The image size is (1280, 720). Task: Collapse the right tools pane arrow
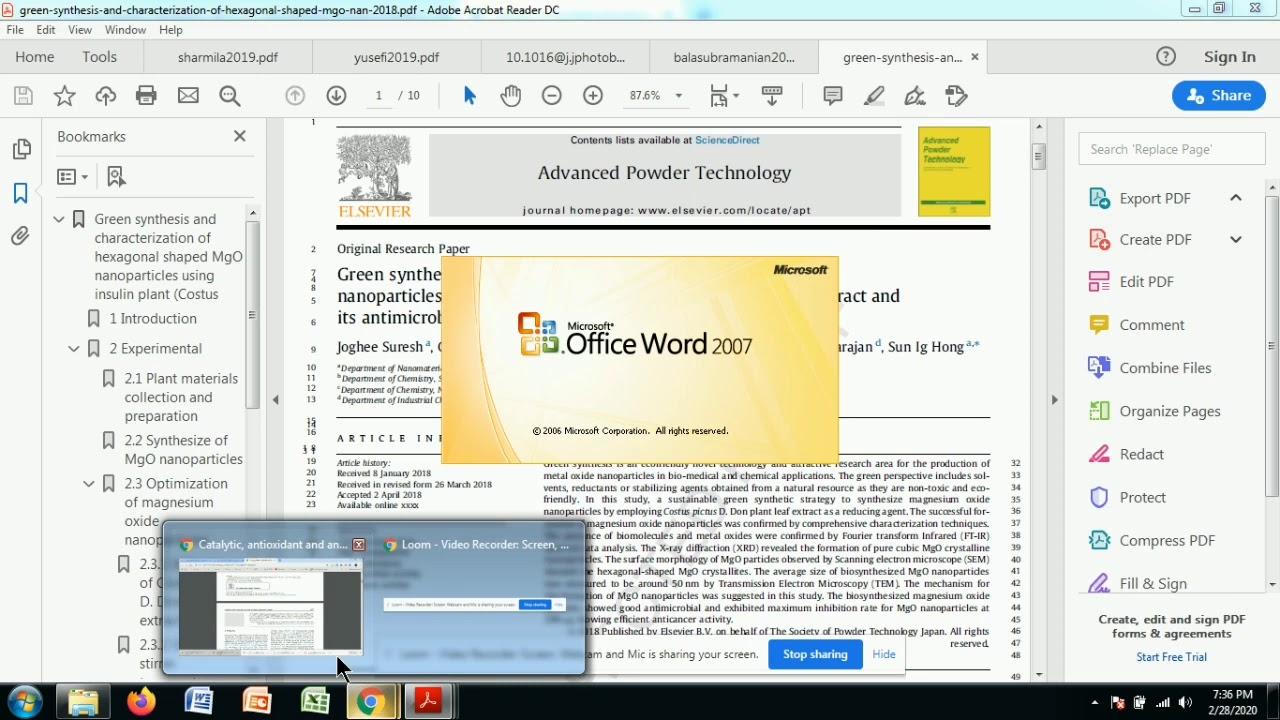click(x=1054, y=400)
